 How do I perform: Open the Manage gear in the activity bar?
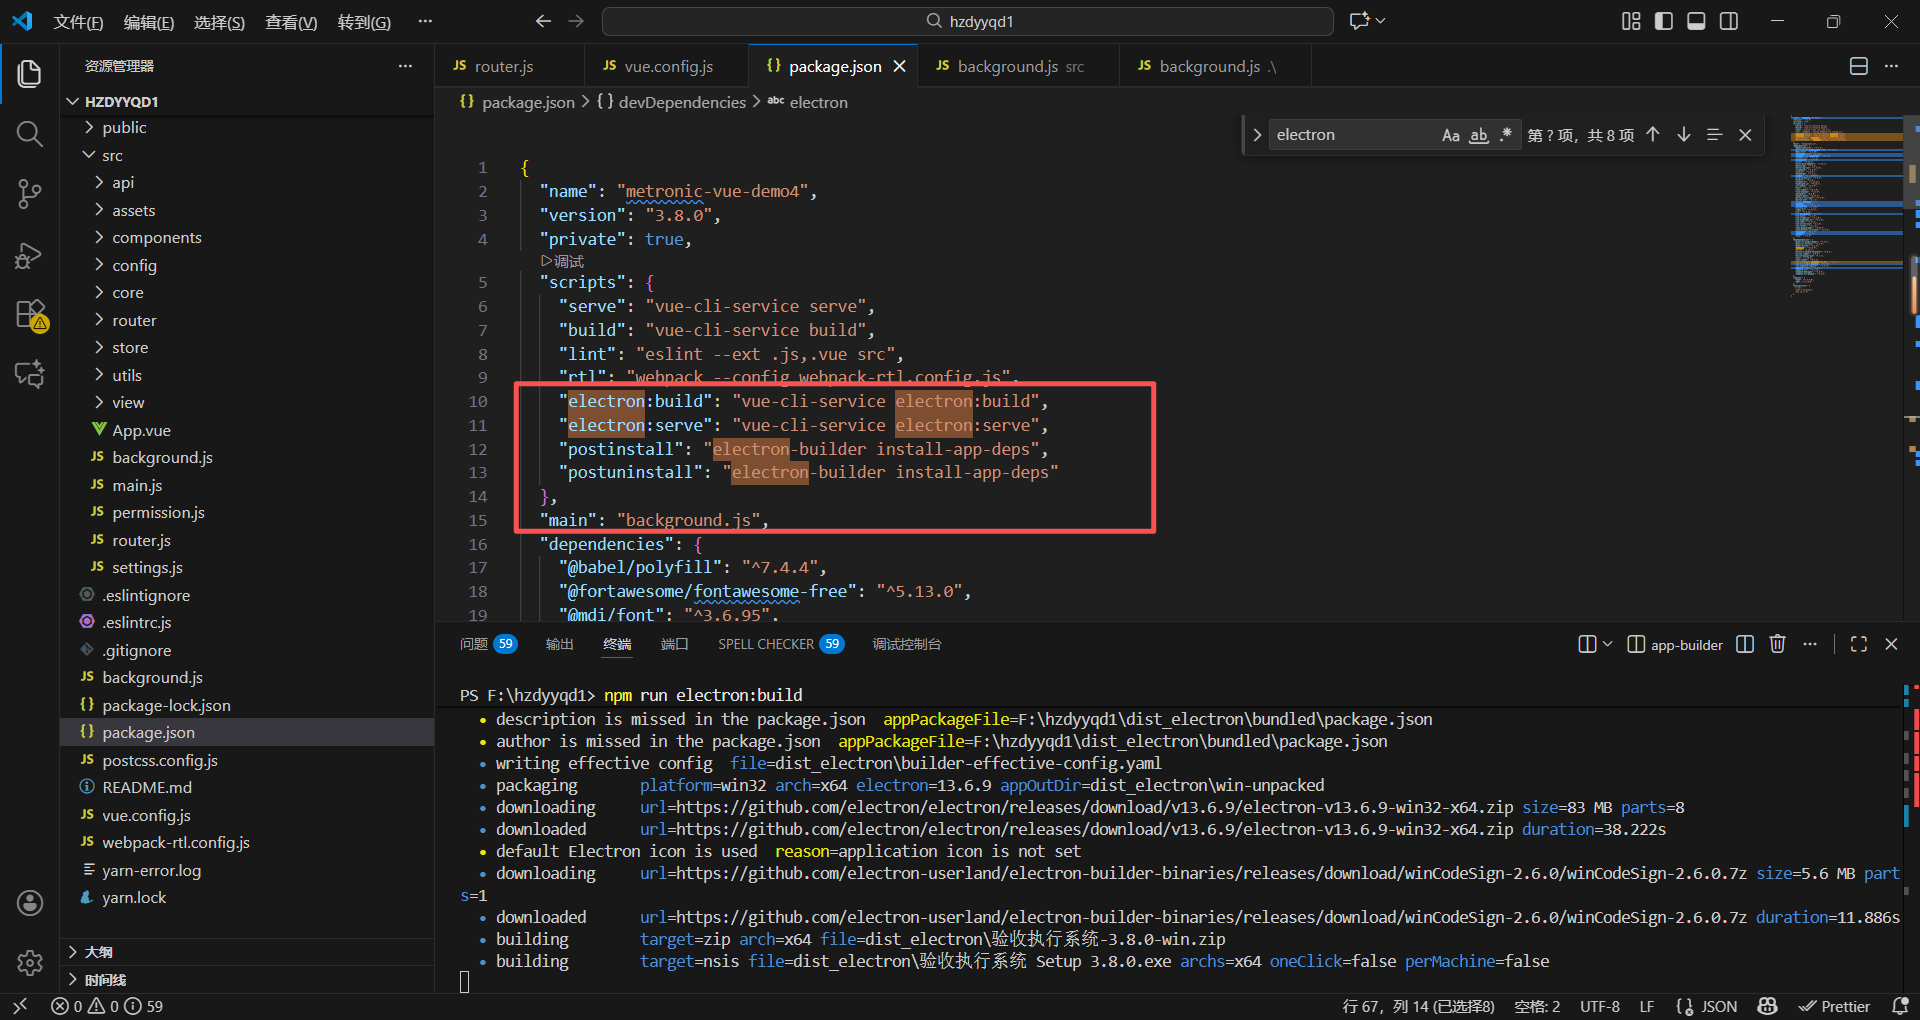coord(29,962)
